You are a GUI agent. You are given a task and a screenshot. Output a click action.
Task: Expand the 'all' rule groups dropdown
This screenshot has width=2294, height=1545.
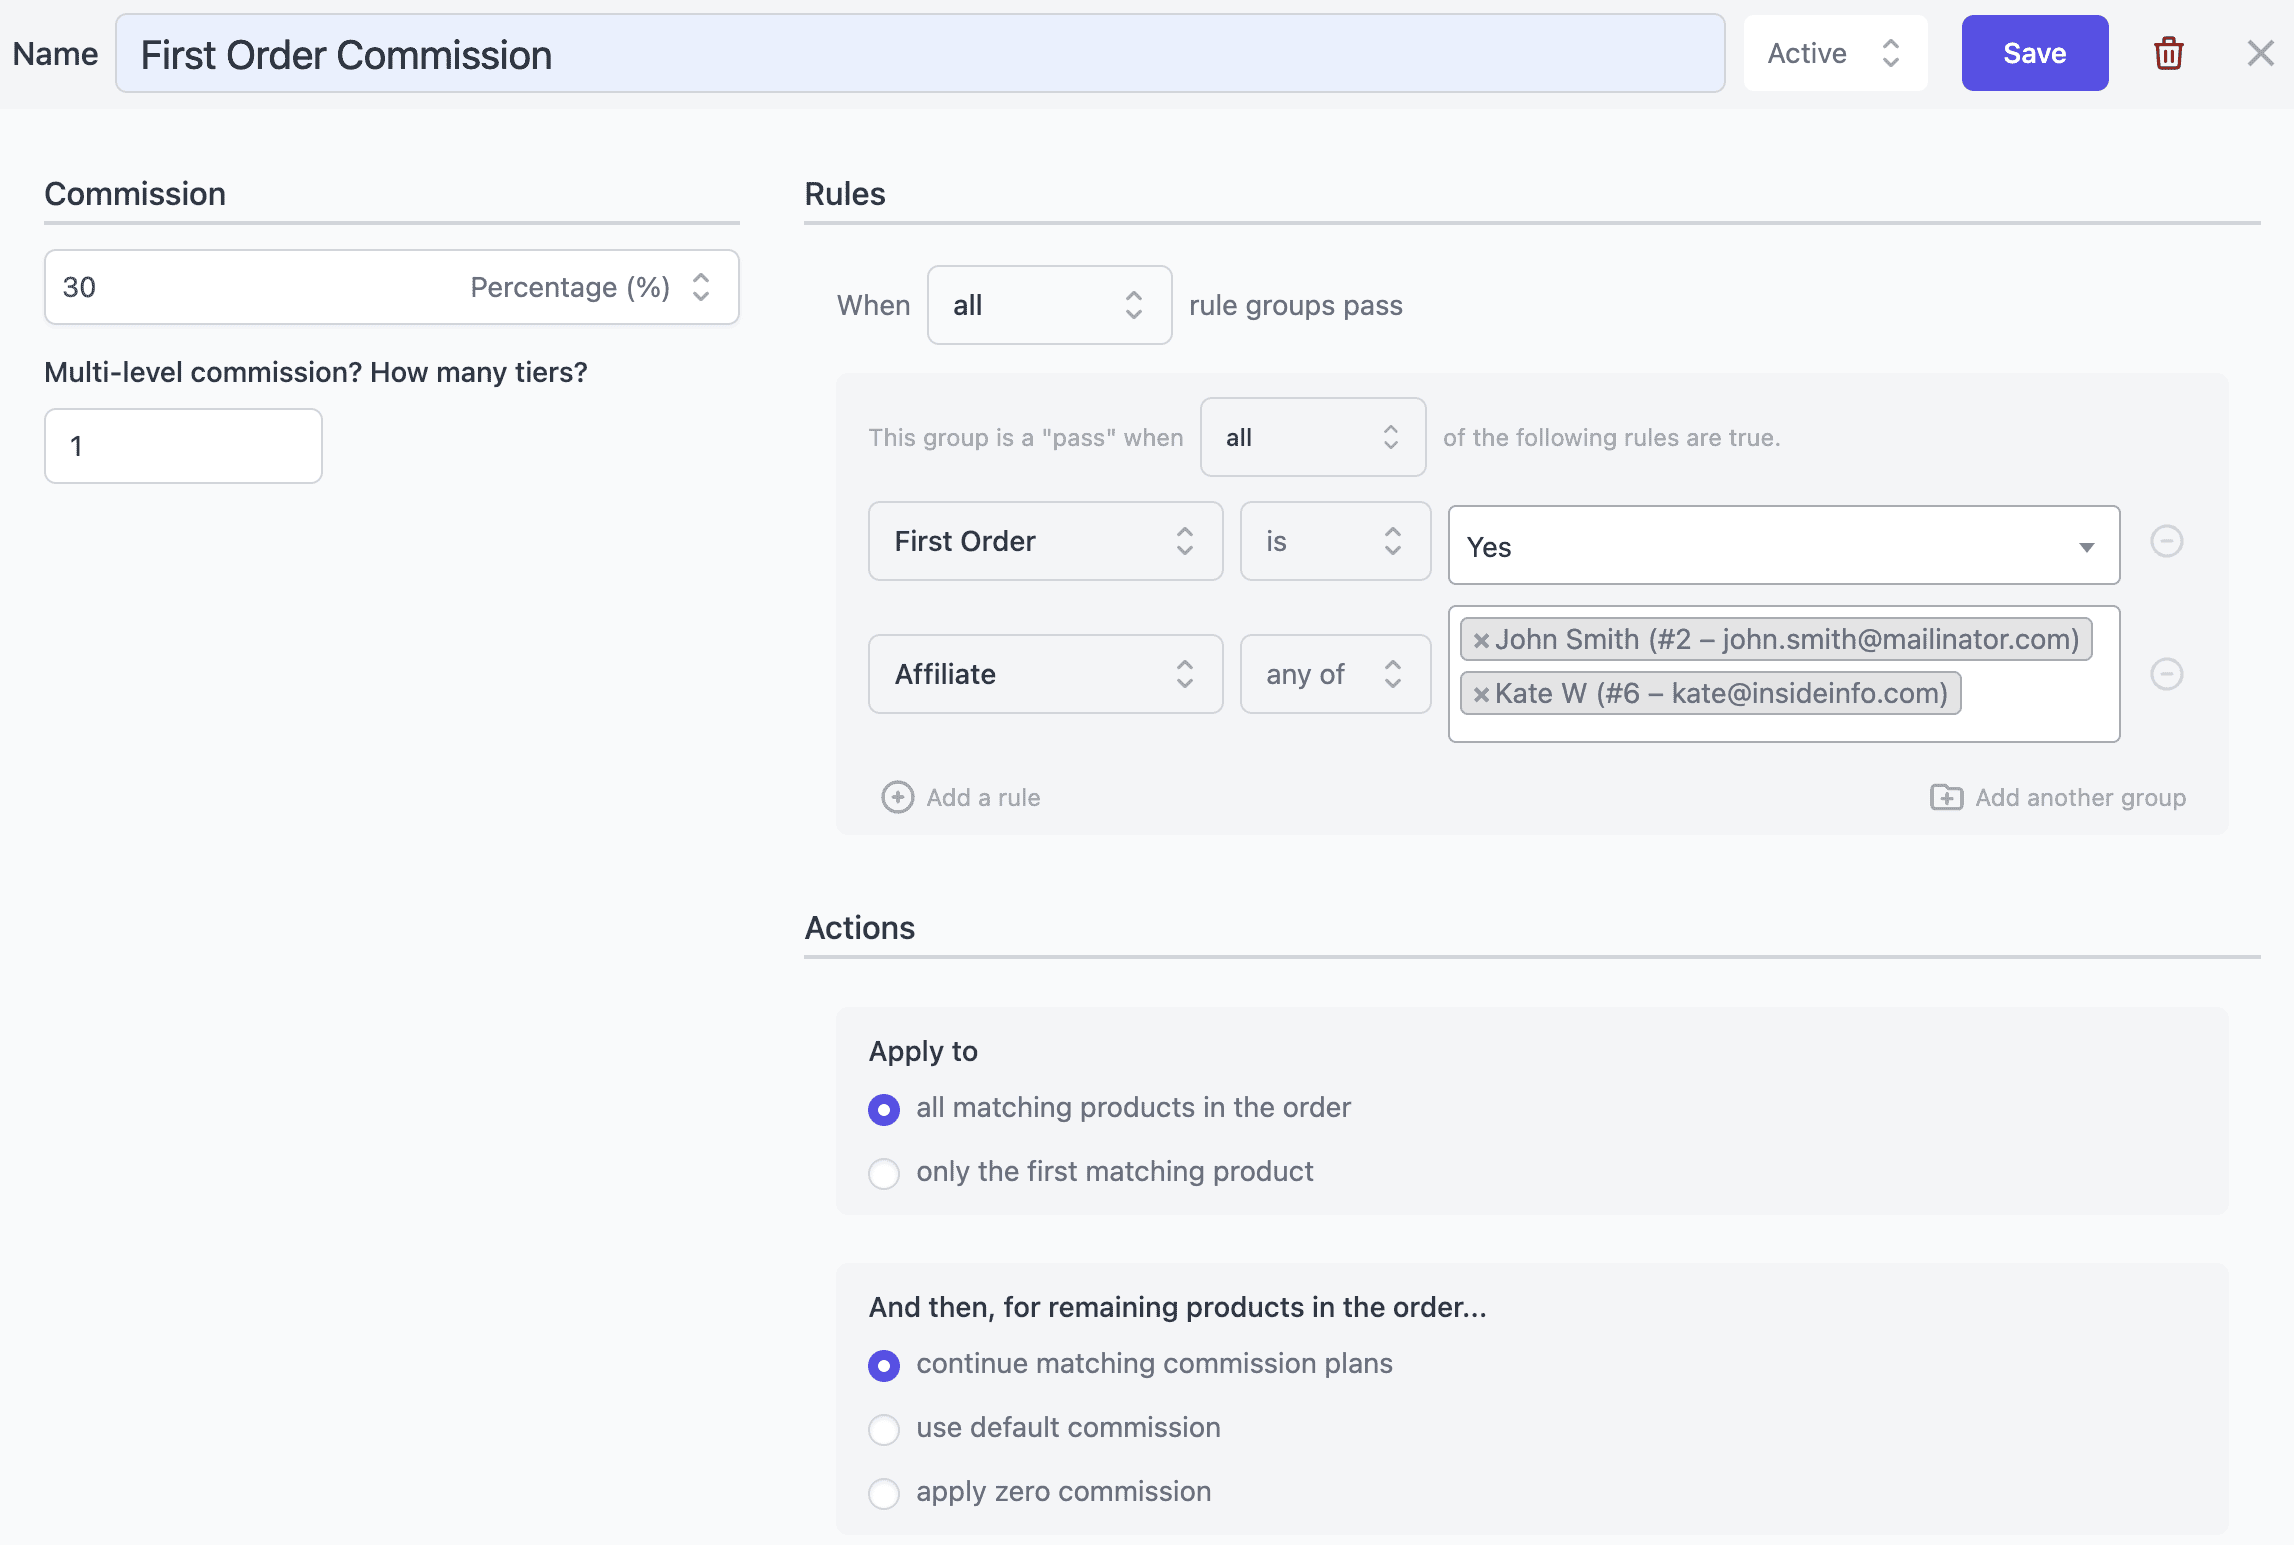(1050, 303)
